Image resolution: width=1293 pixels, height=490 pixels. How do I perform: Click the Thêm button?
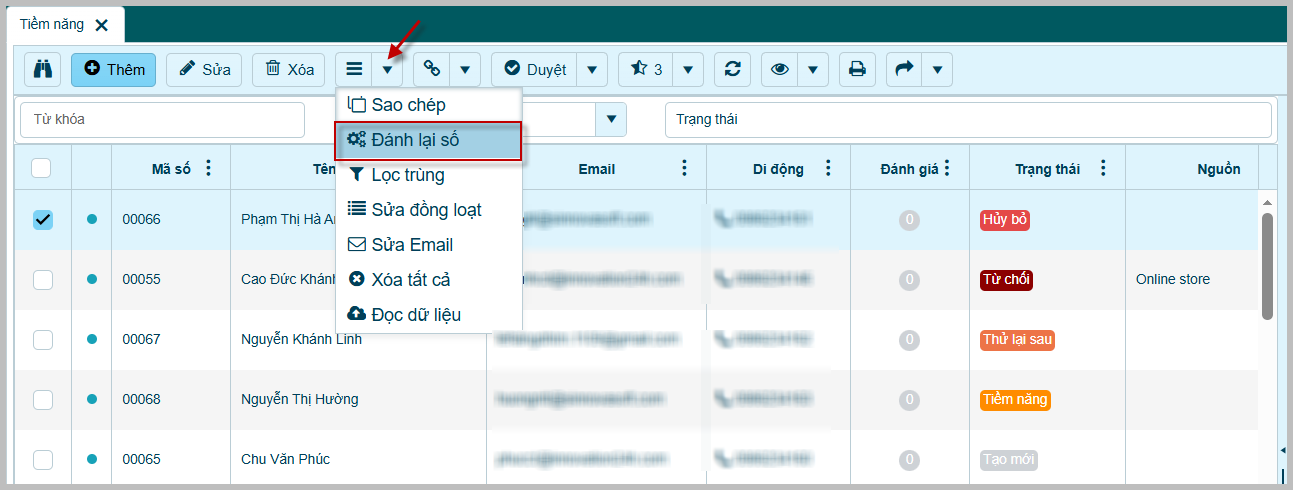click(x=113, y=69)
